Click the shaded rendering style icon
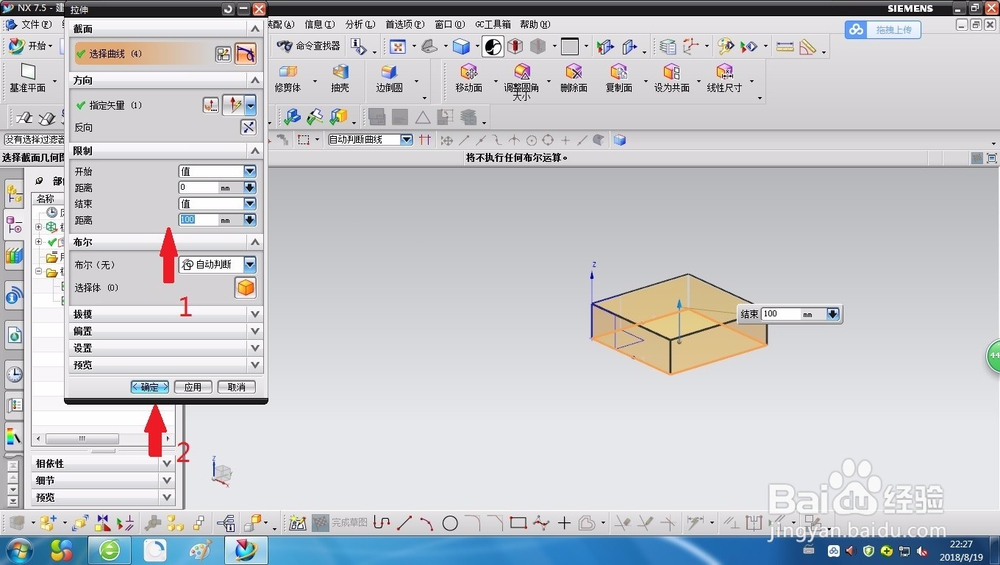Screen dimensions: 1000x565 click(492, 47)
